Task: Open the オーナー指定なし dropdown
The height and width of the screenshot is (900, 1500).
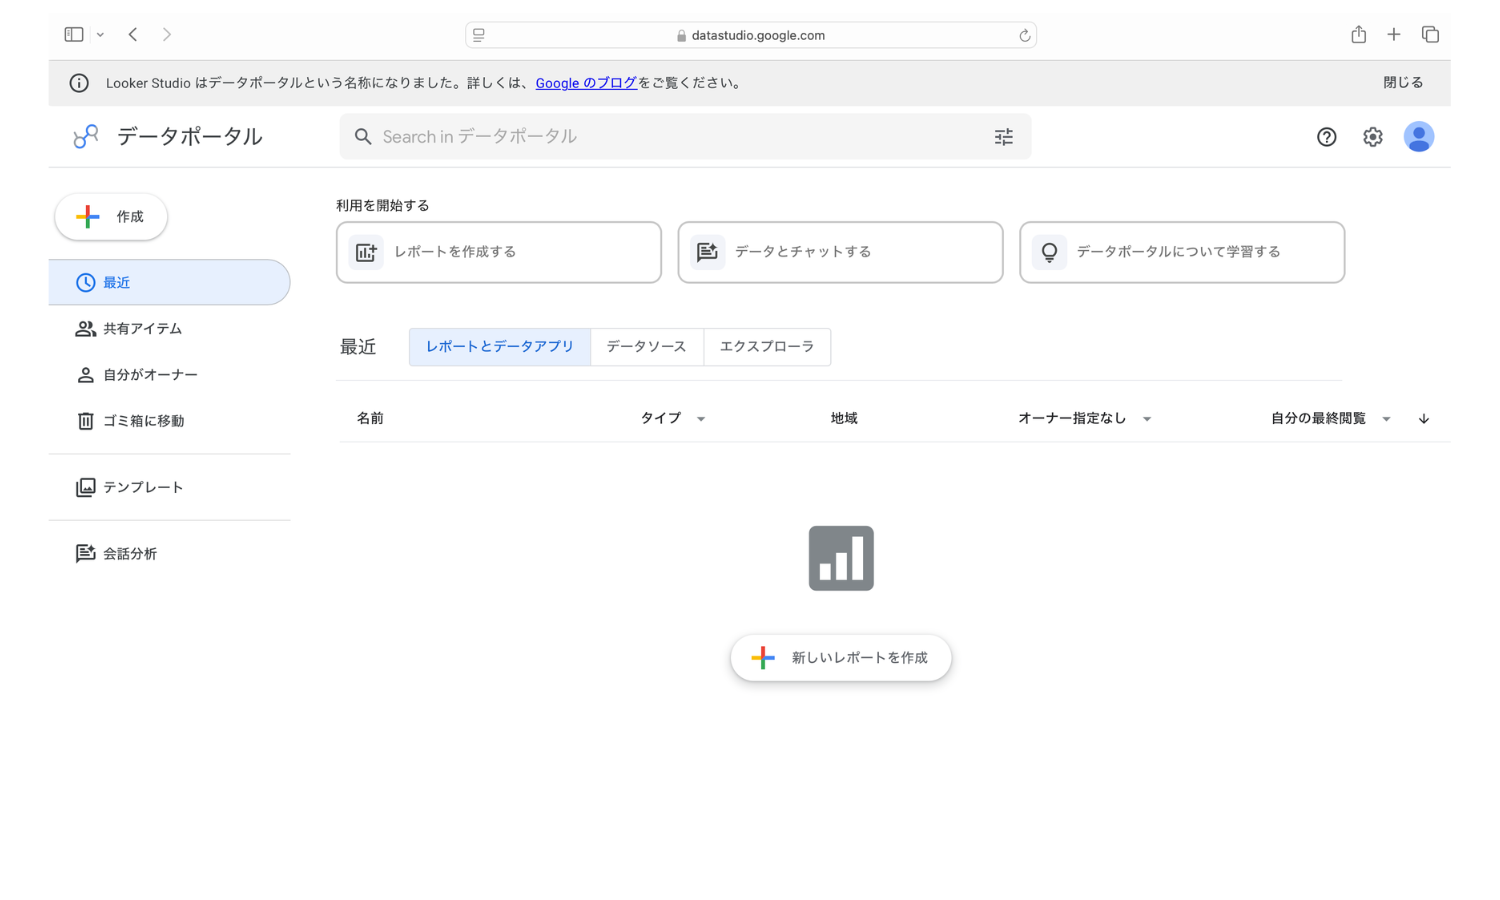Action: (1085, 418)
